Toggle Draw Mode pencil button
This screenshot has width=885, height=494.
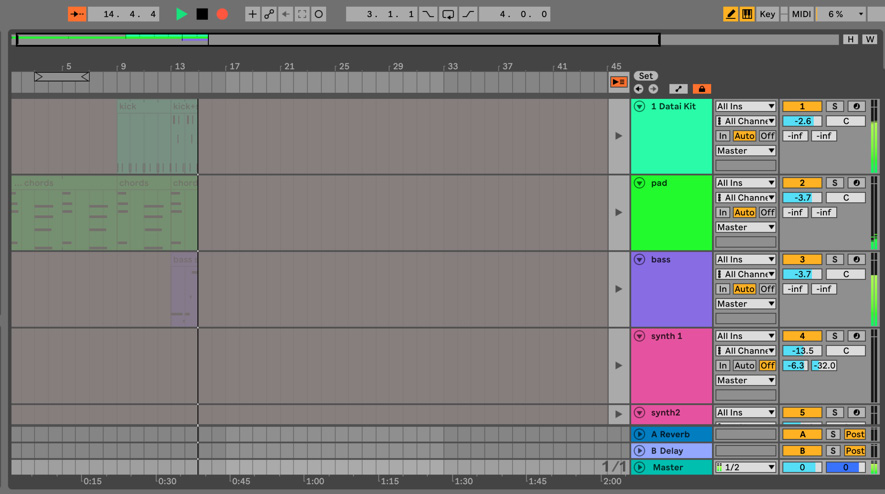coord(730,14)
